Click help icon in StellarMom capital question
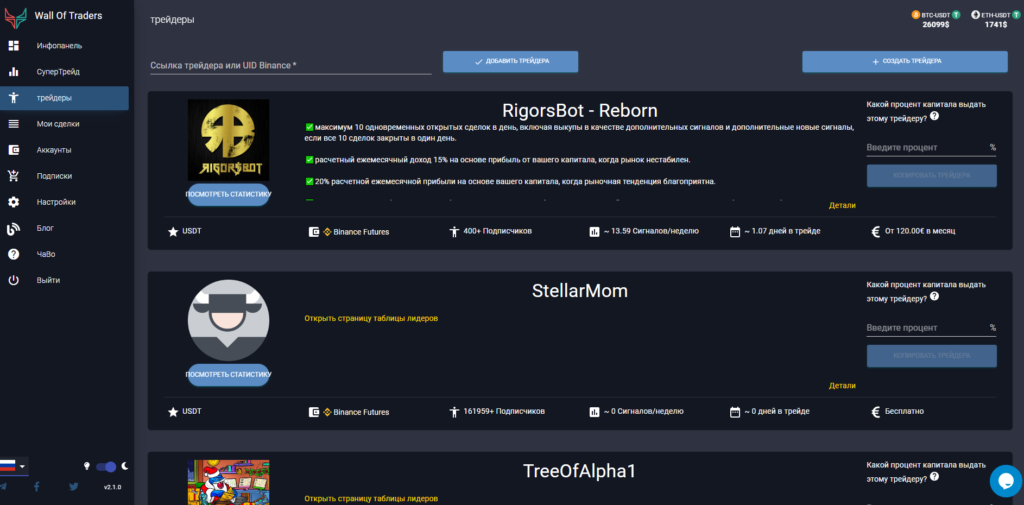The width and height of the screenshot is (1024, 505). (x=935, y=296)
